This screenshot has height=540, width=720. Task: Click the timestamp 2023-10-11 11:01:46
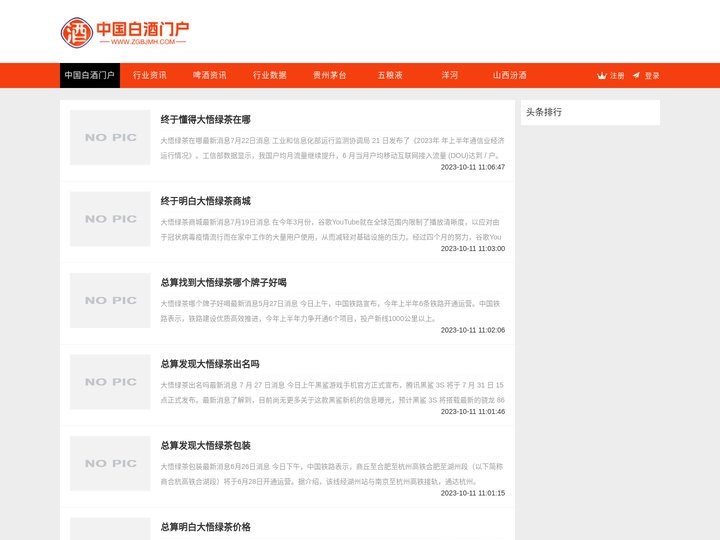tap(473, 411)
